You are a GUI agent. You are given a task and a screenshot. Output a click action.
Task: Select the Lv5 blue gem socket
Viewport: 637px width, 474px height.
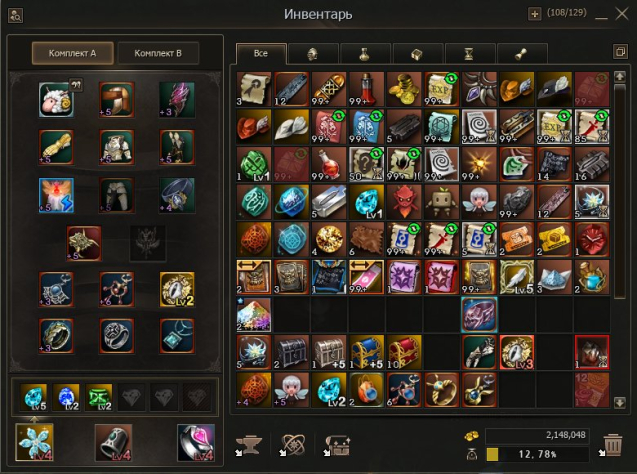coord(35,397)
